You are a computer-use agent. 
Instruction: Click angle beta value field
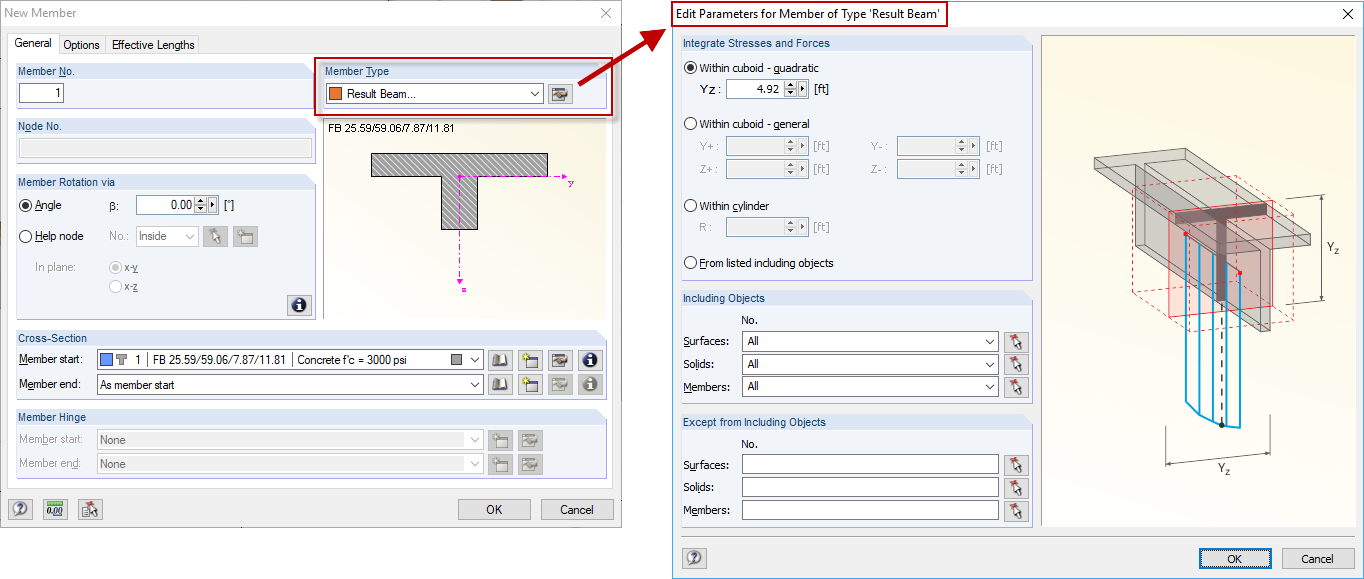click(x=164, y=205)
